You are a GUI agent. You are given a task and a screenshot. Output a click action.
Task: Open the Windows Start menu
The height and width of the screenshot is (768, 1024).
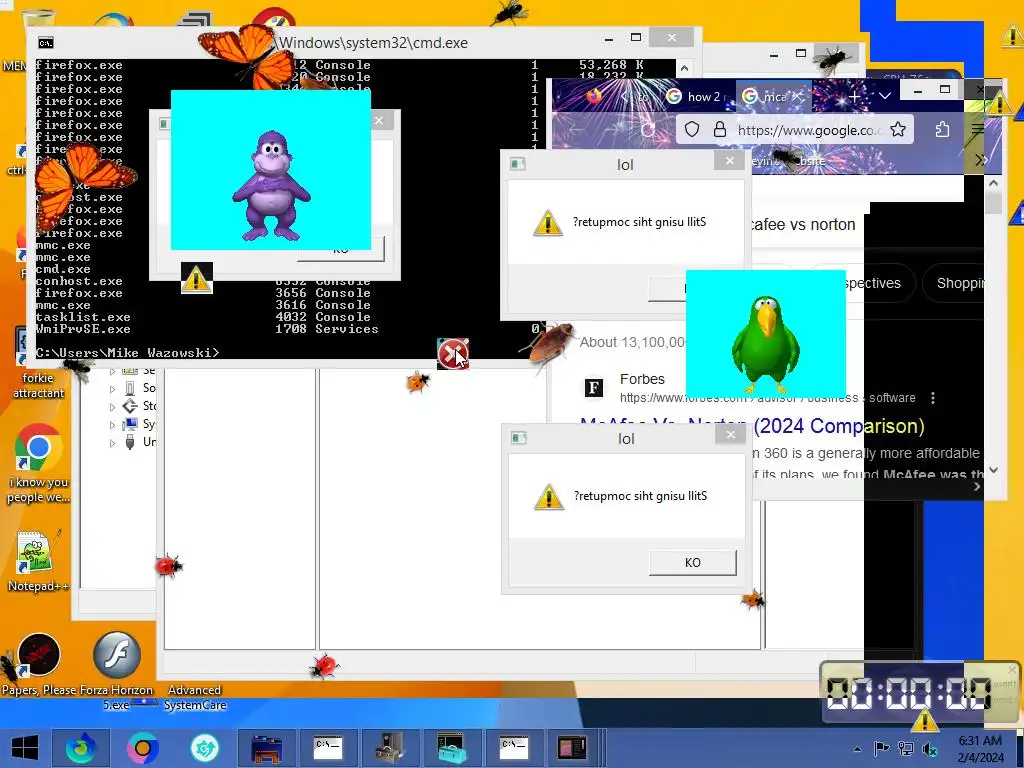[x=25, y=748]
